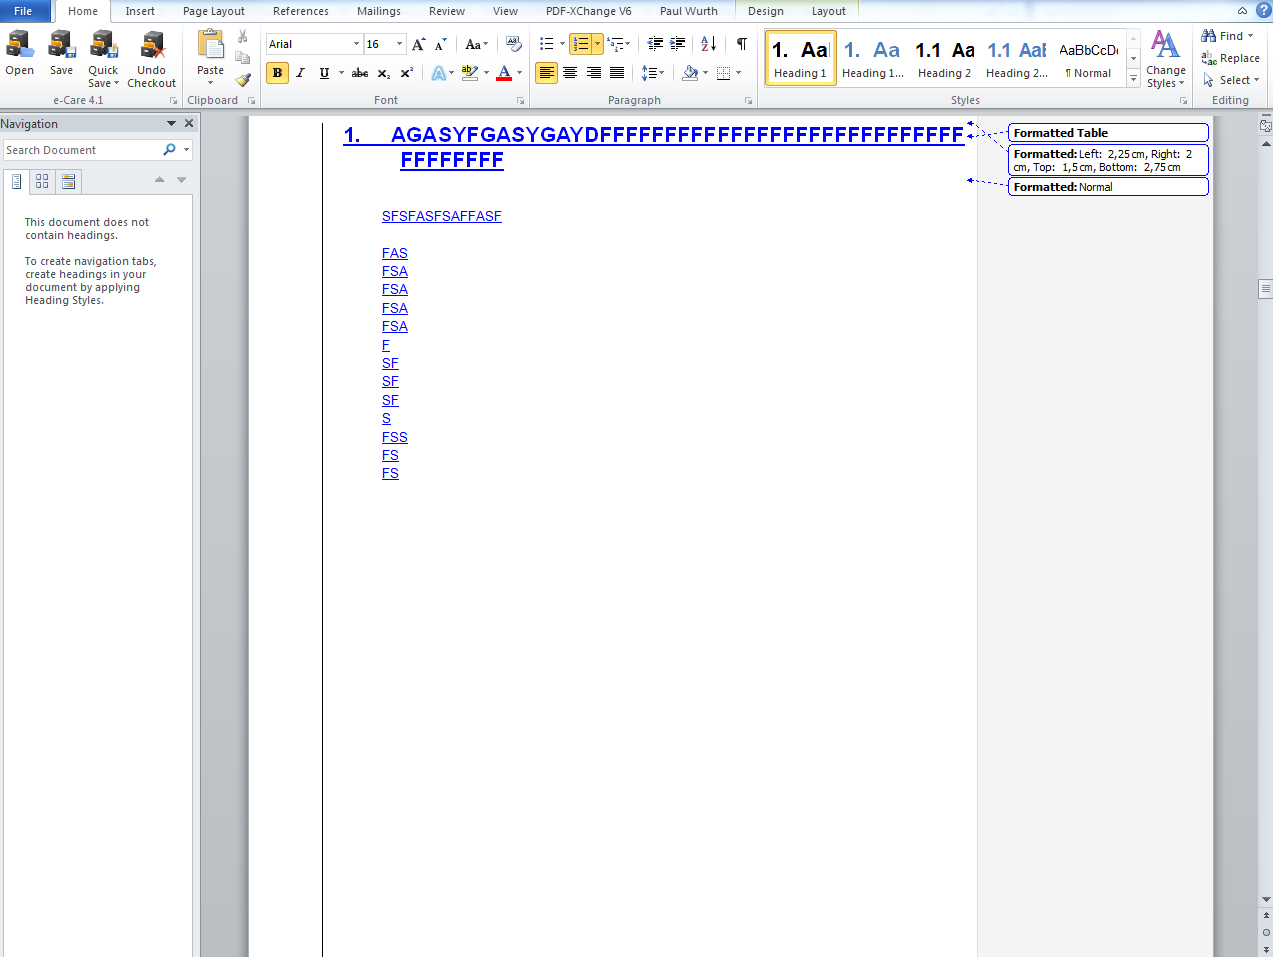Toggle Center alignment
This screenshot has height=957, width=1273.
pyautogui.click(x=570, y=73)
